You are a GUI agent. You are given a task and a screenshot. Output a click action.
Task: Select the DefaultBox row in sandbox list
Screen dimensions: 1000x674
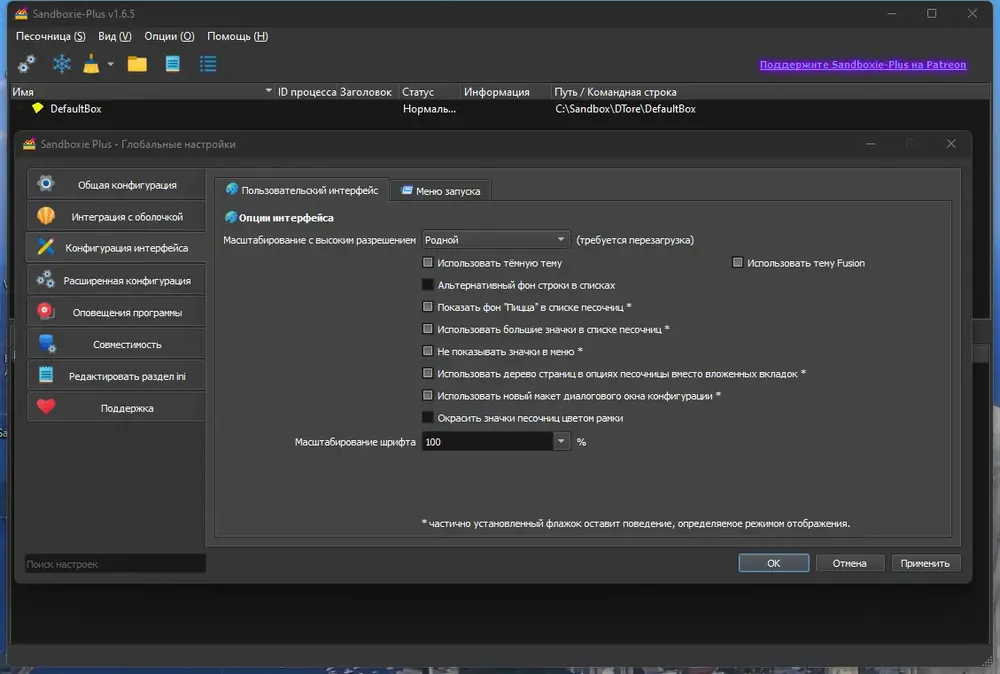tap(500, 108)
